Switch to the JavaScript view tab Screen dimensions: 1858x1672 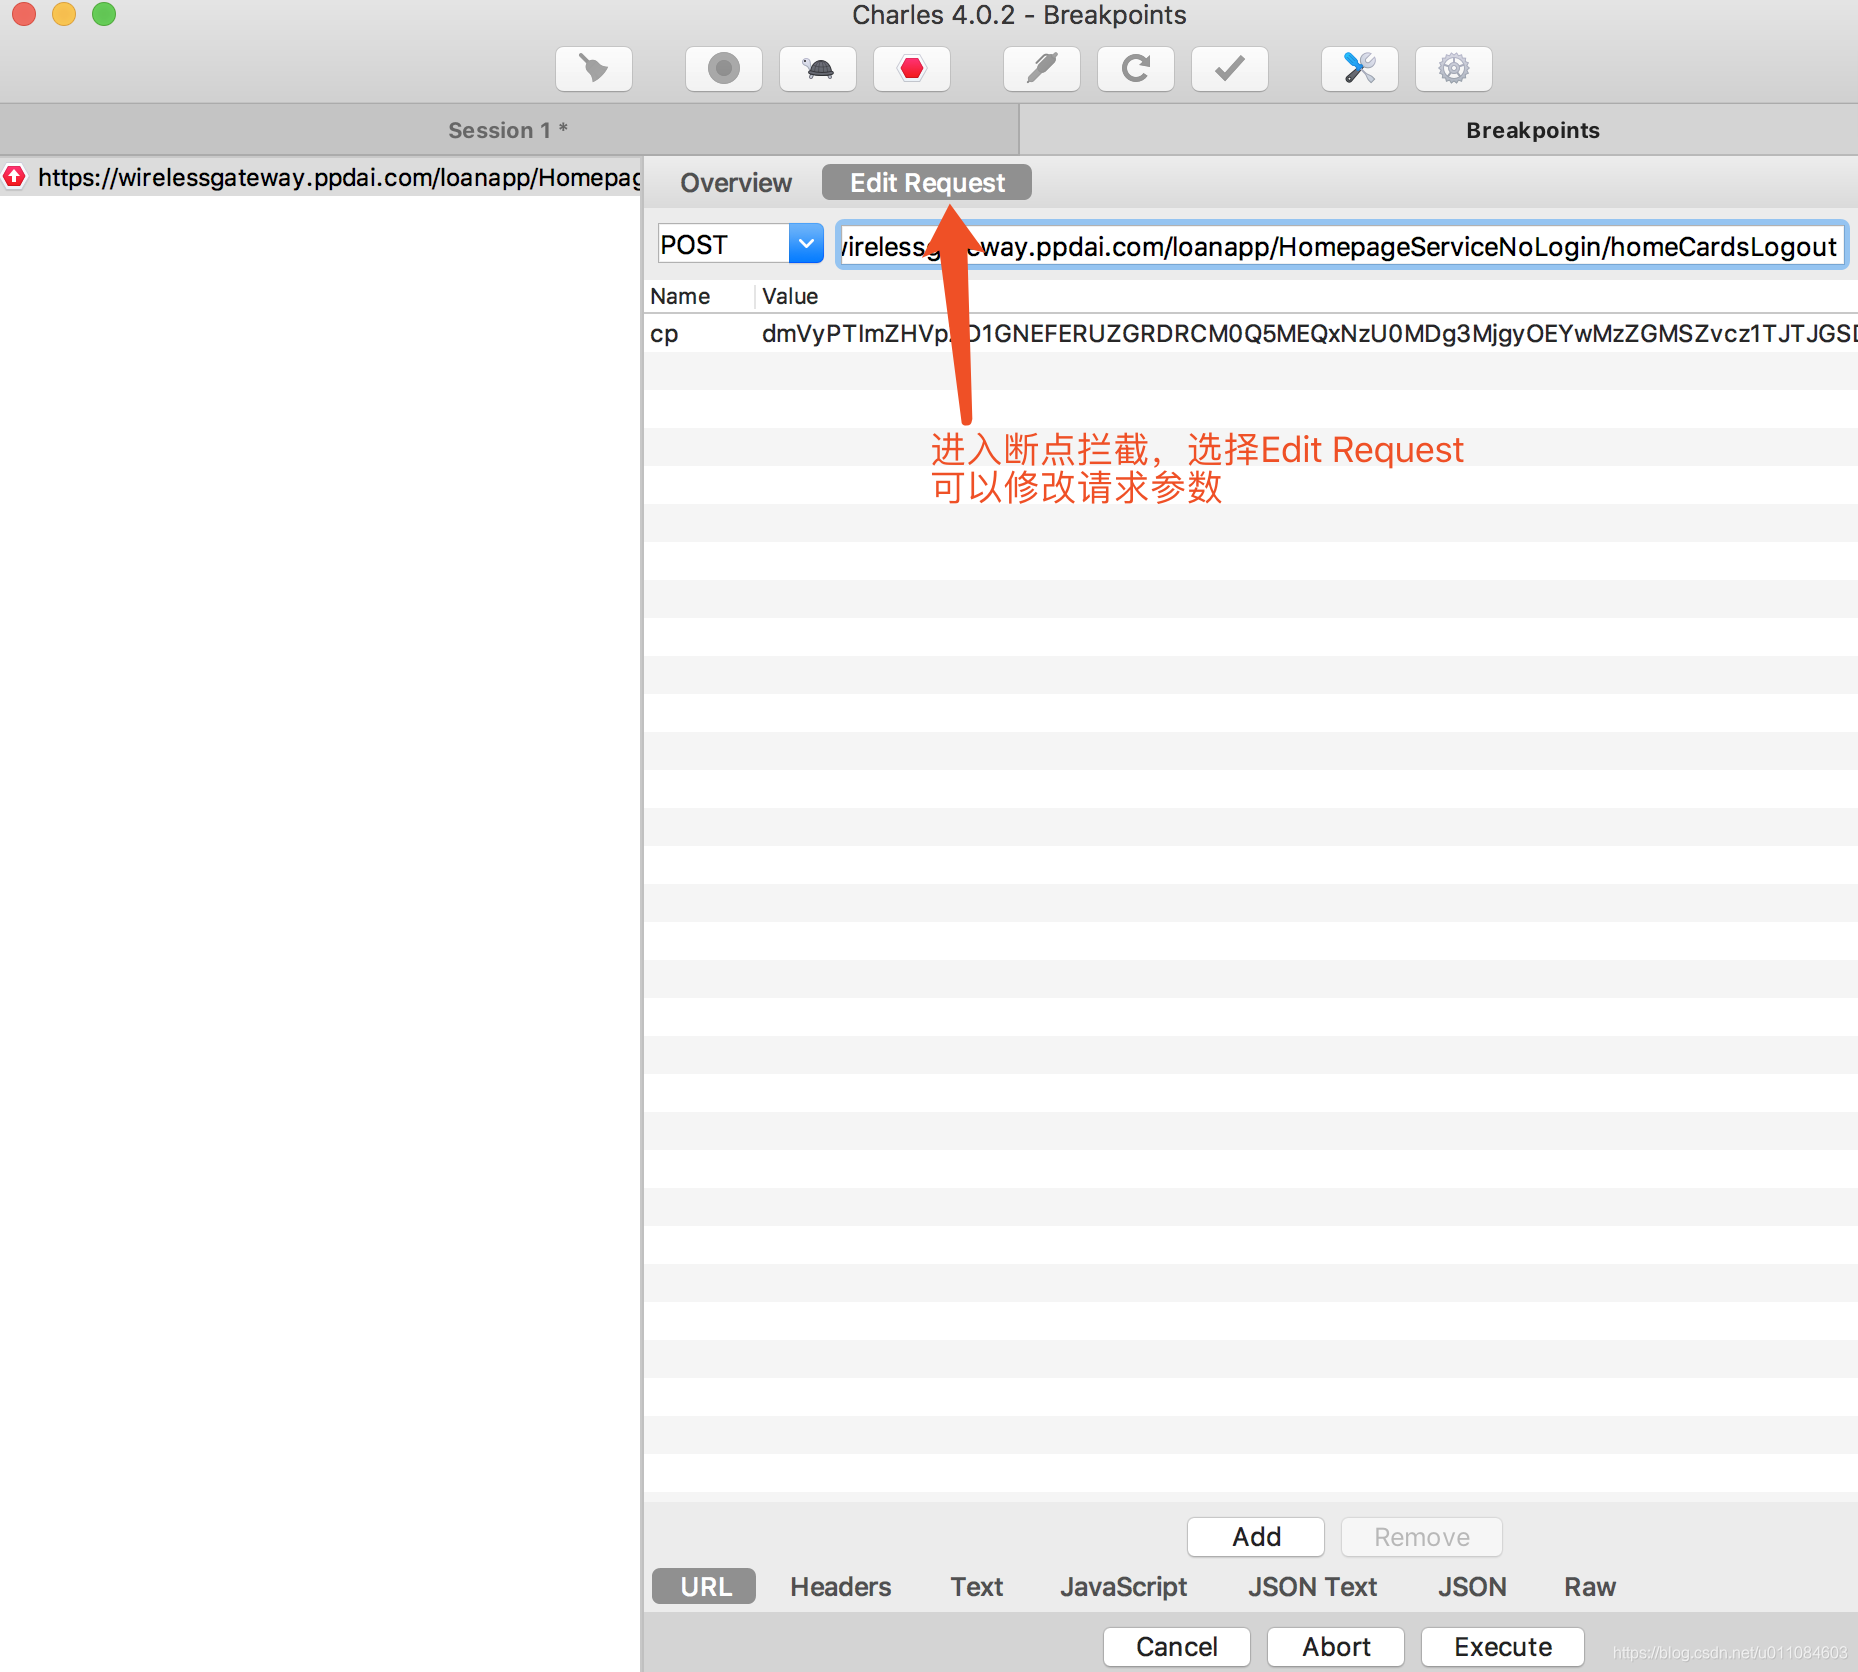click(x=1123, y=1587)
